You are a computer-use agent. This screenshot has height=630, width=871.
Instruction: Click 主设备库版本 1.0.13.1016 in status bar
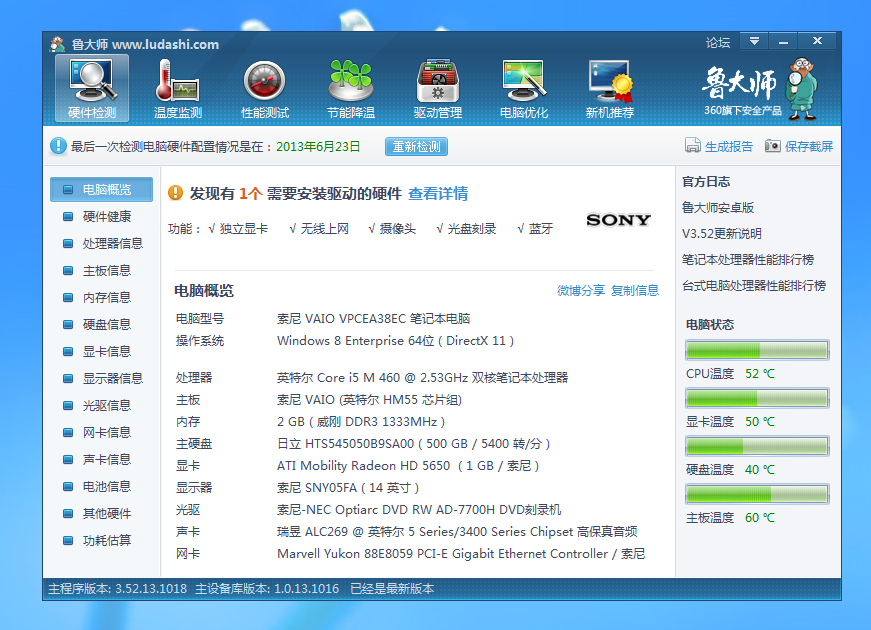tap(267, 589)
